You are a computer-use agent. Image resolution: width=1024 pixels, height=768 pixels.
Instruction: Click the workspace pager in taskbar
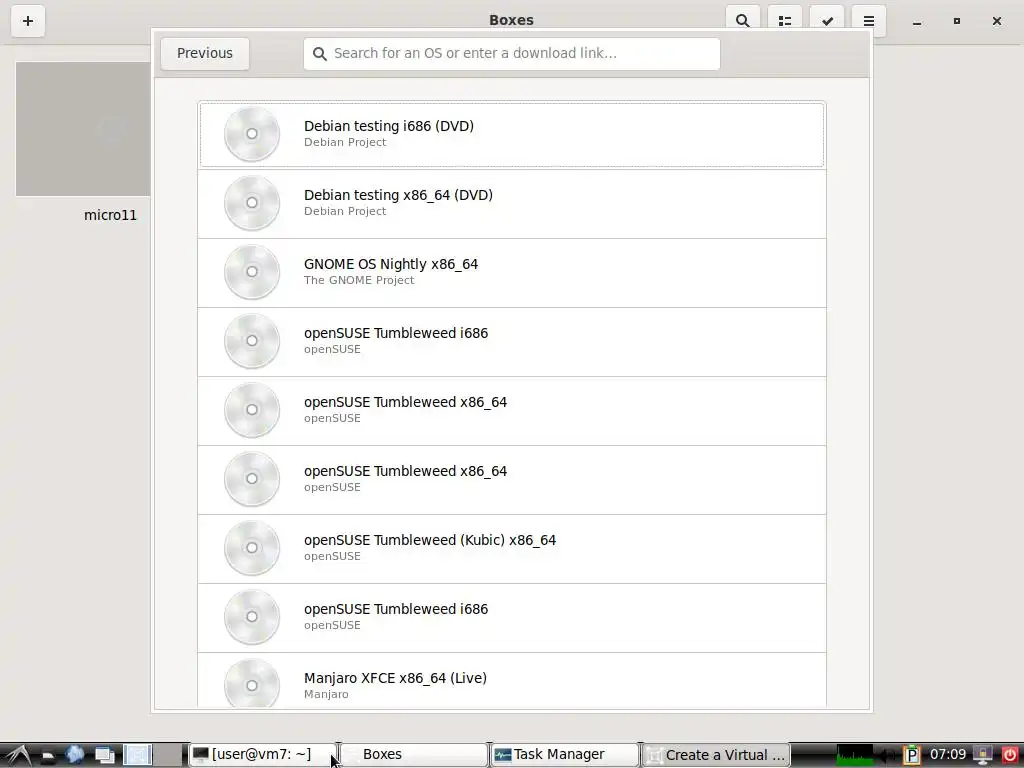[x=153, y=755]
